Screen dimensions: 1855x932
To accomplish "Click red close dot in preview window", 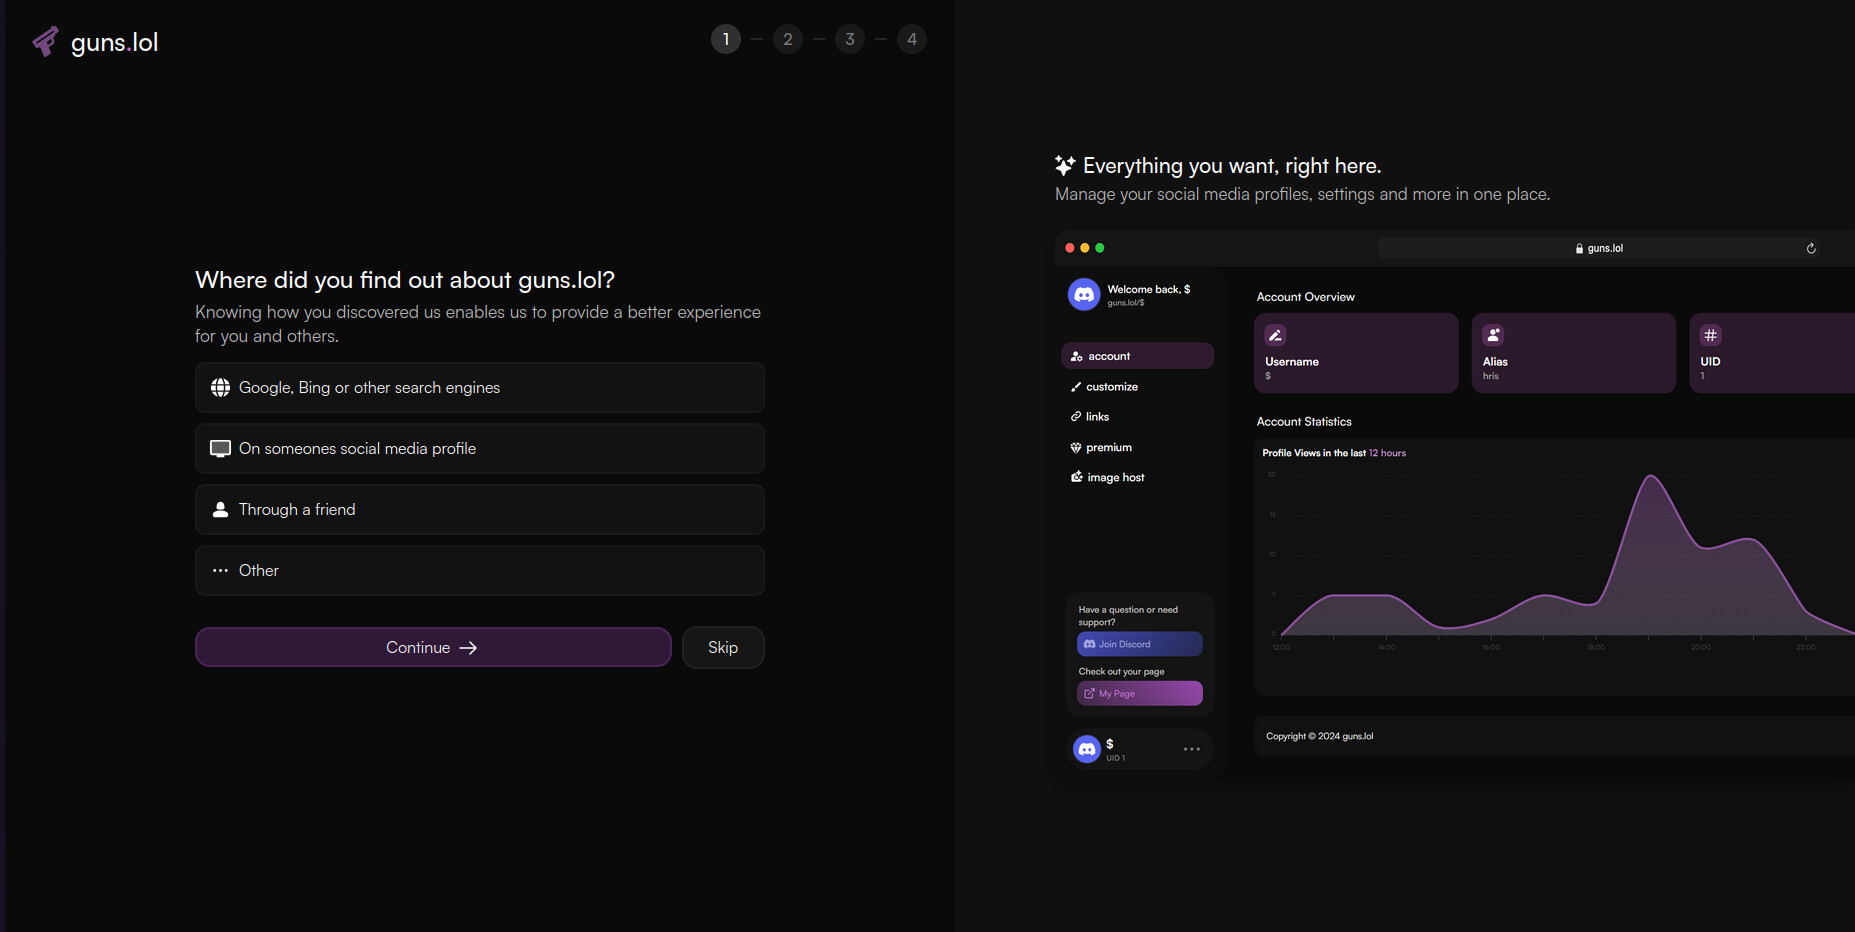I will pos(1070,248).
